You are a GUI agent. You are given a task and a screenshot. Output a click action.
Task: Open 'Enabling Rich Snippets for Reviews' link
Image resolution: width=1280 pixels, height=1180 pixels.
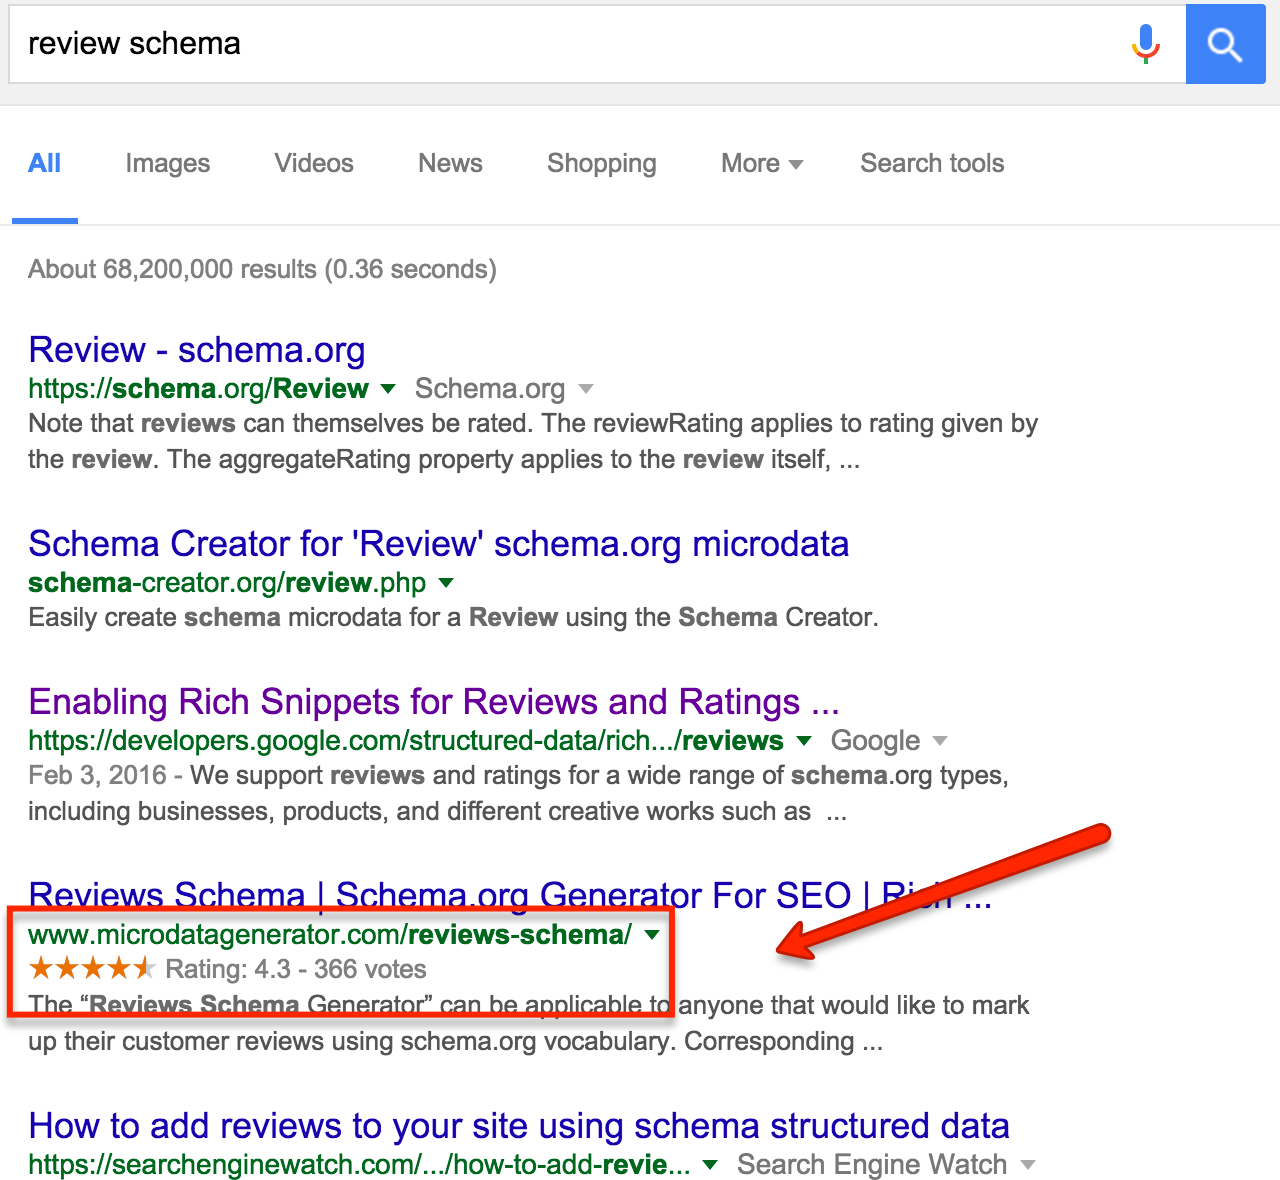point(434,702)
